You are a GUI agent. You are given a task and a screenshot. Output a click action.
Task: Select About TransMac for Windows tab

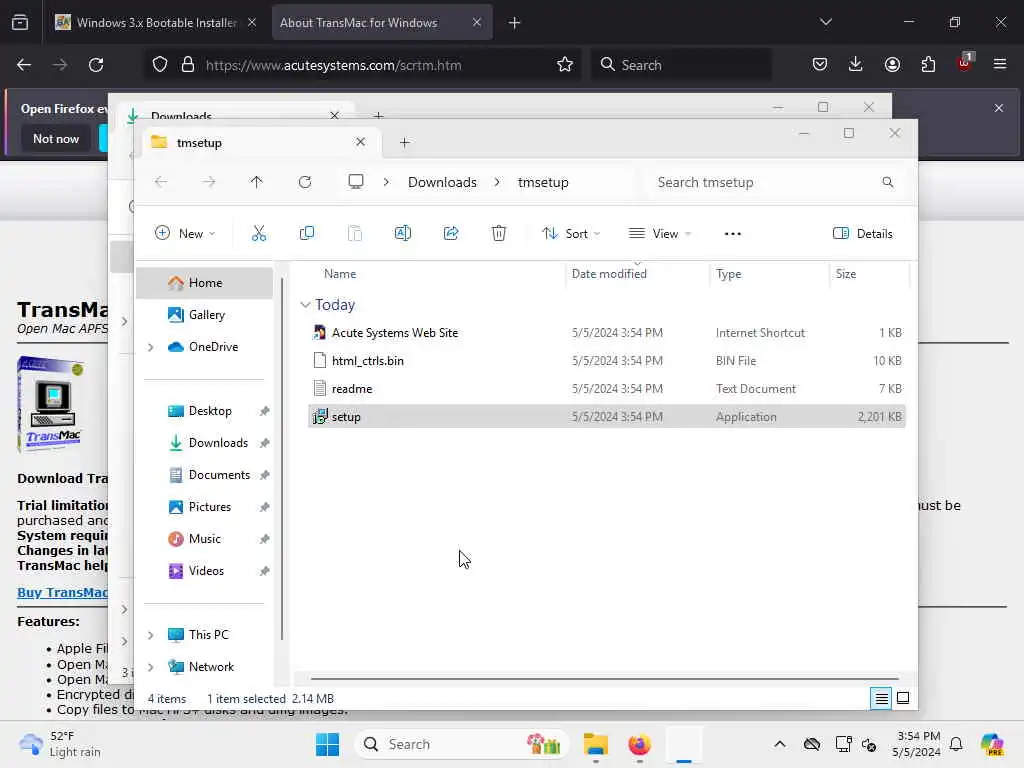pyautogui.click(x=382, y=22)
